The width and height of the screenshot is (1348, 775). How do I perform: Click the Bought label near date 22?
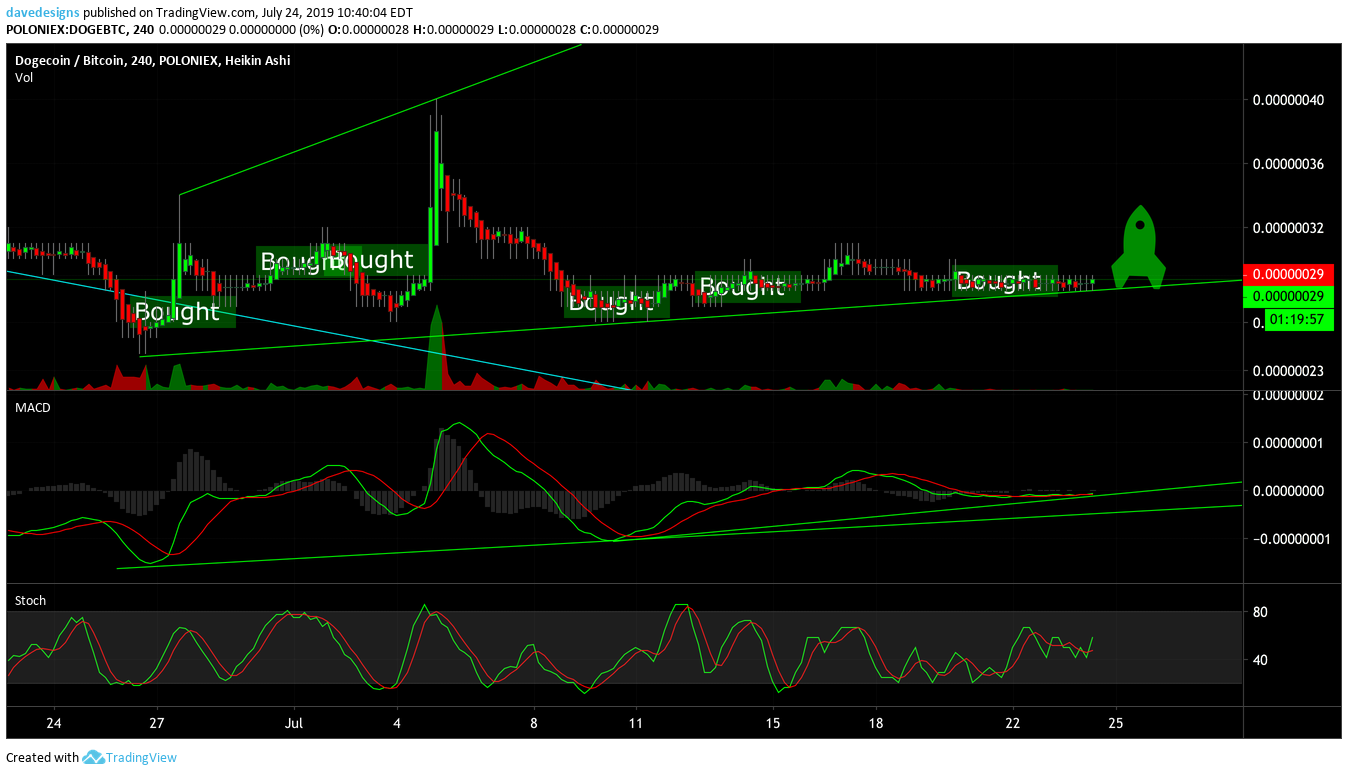click(x=1004, y=280)
